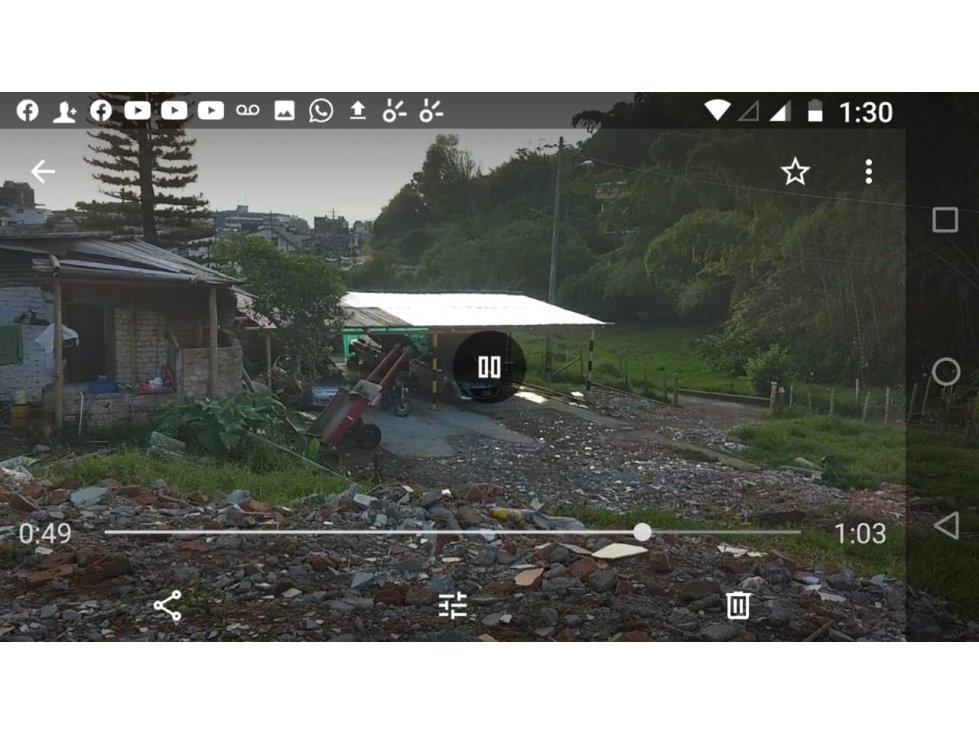
Task: Tap the second YouTube notification icon
Action: tap(174, 111)
